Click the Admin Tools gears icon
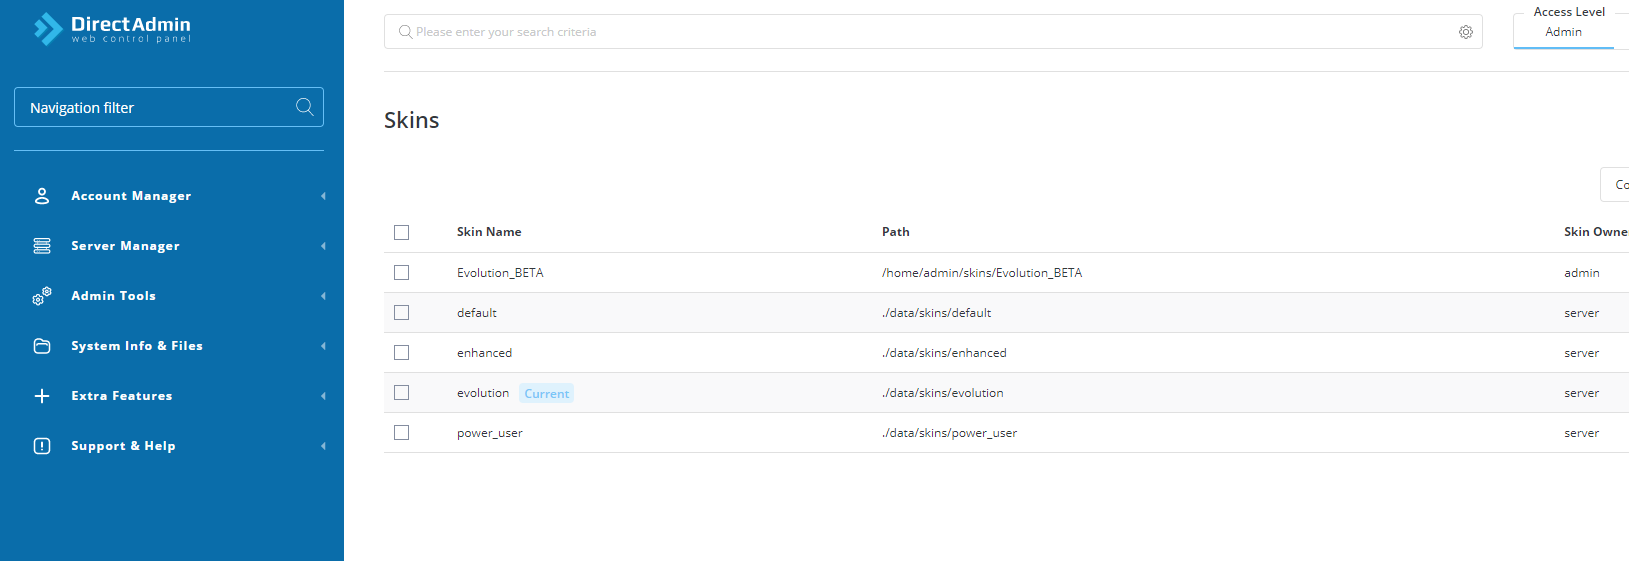This screenshot has width=1629, height=561. point(42,296)
